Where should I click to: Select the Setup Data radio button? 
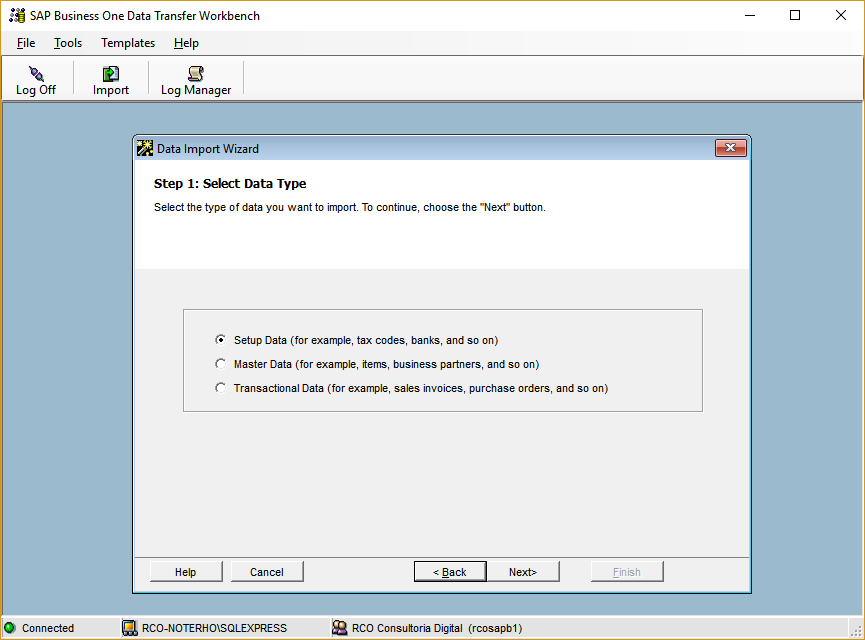tap(221, 340)
